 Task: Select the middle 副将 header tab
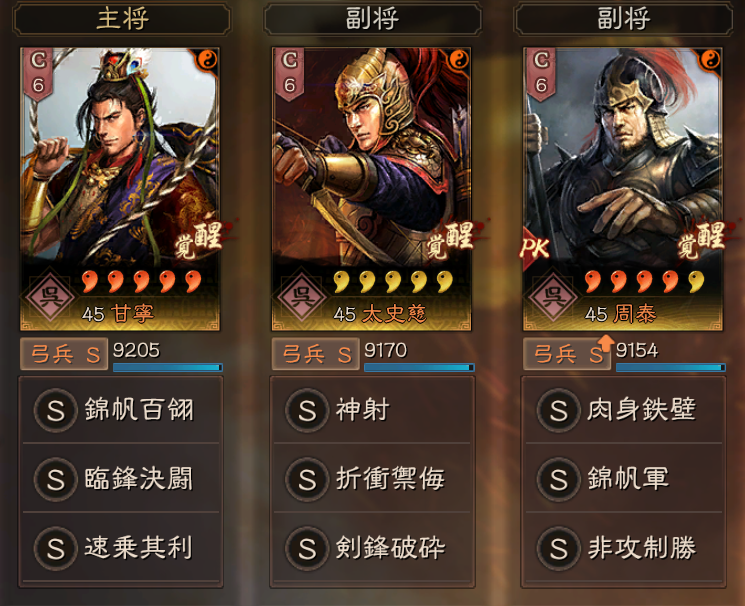(372, 19)
